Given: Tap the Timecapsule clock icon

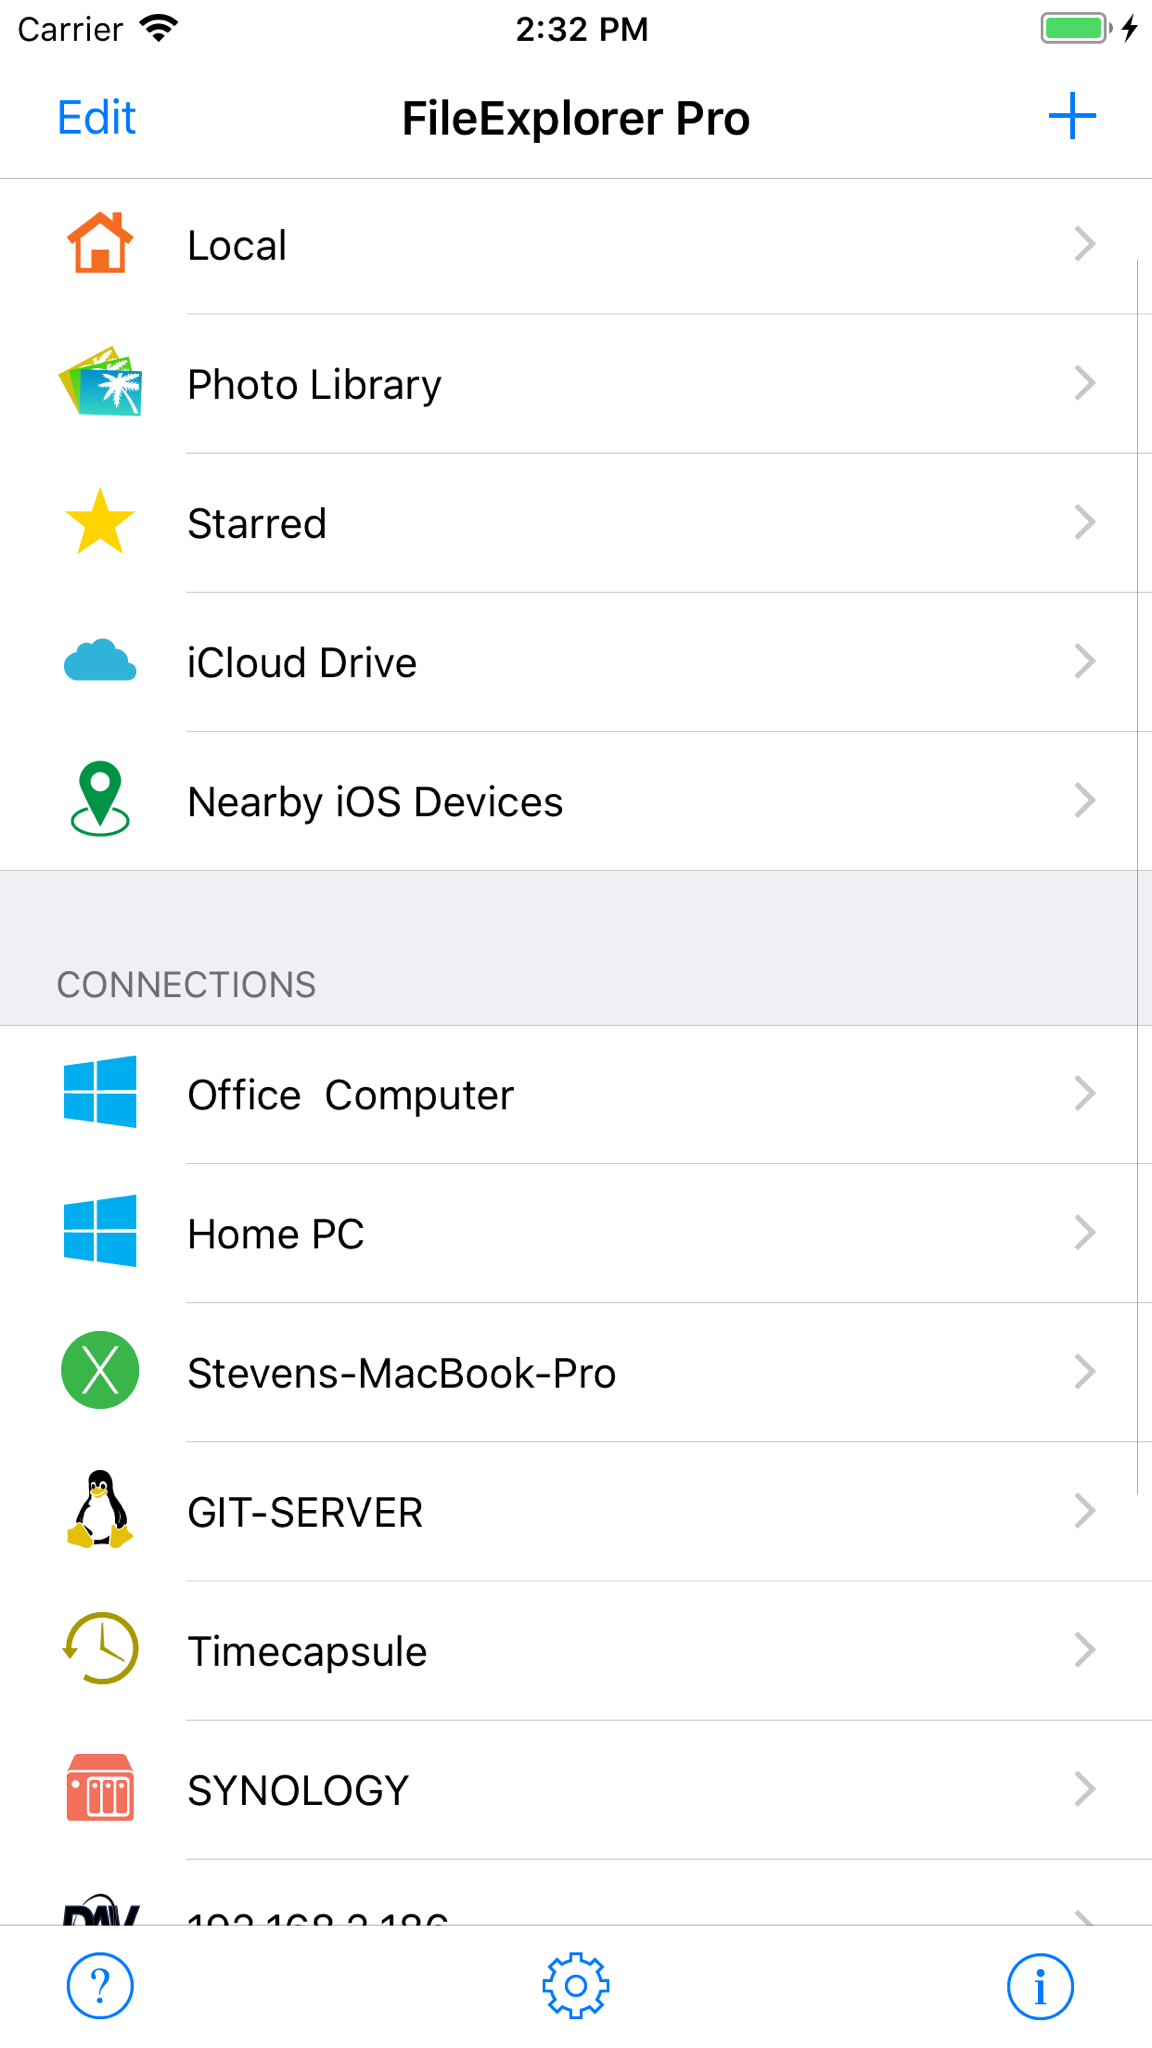Looking at the screenshot, I should click(100, 1648).
